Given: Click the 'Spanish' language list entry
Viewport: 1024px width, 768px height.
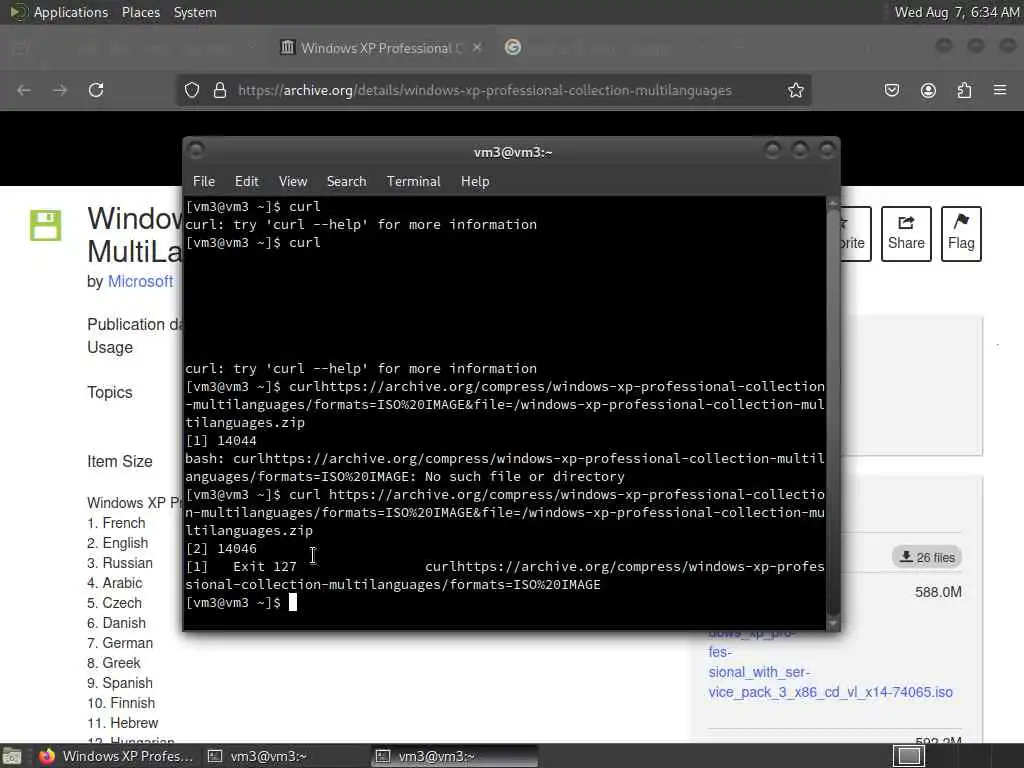Looking at the screenshot, I should (120, 683).
